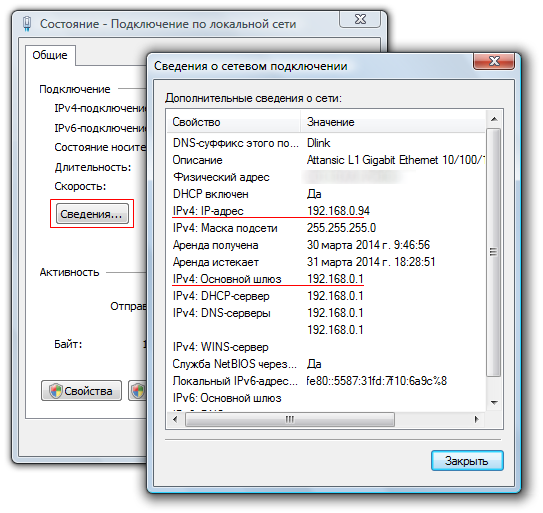Click the Значение column header

(x=393, y=122)
